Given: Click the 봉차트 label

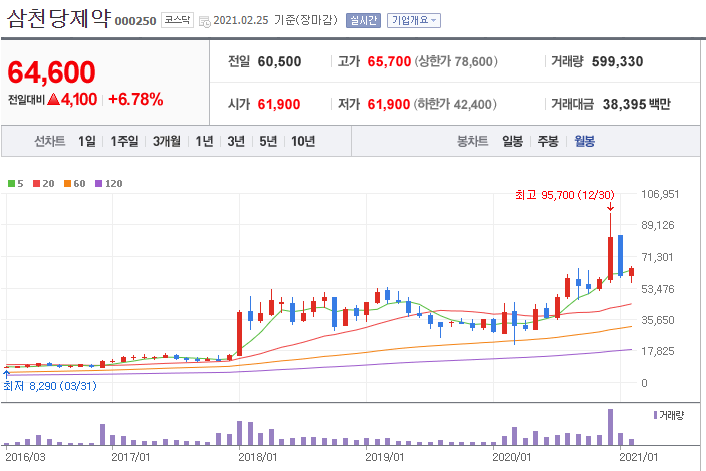Looking at the screenshot, I should pos(472,141).
